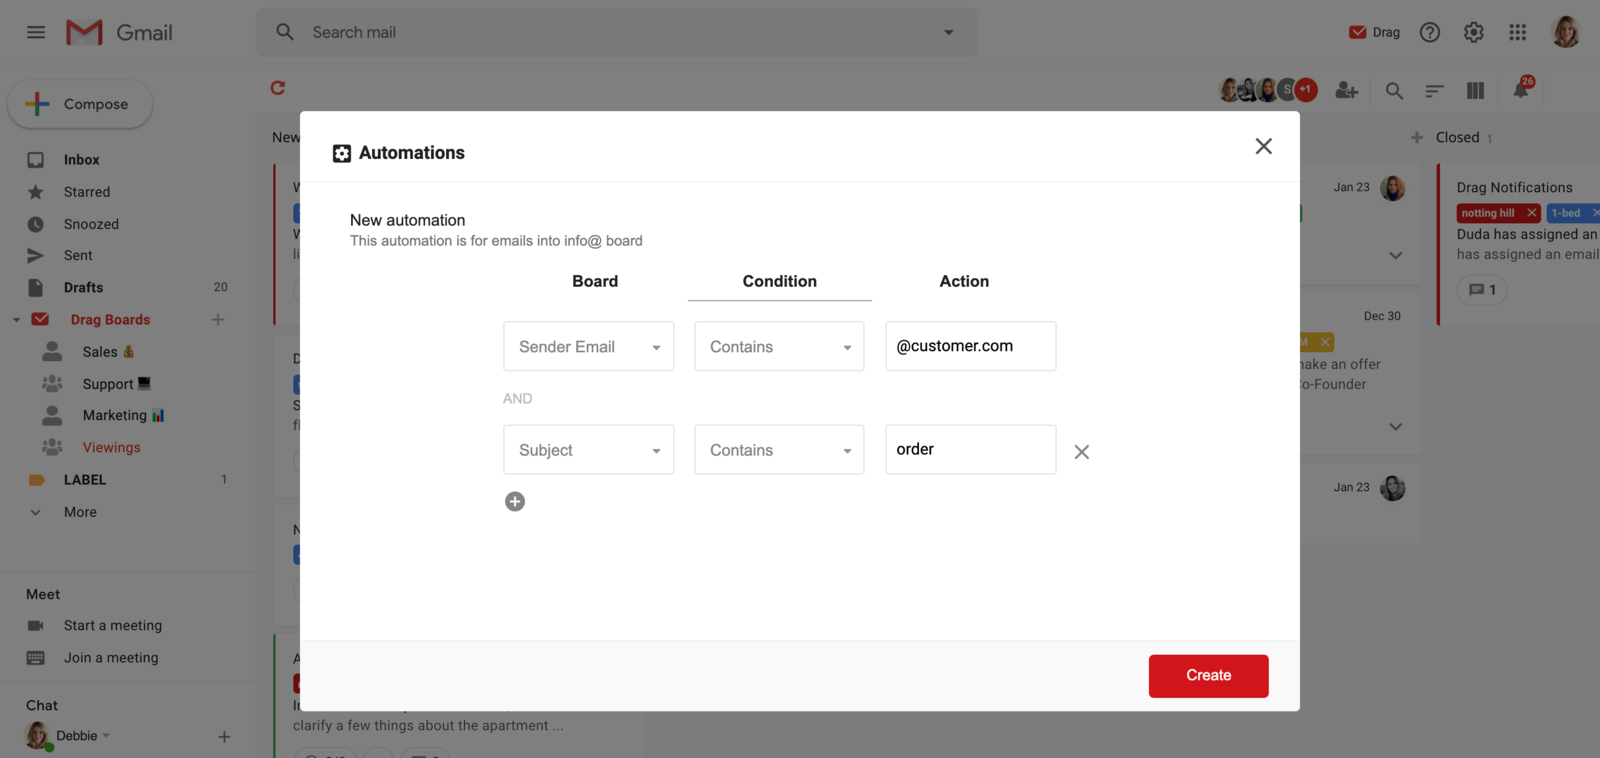Open the Contains dropdown for Sender Email
The width and height of the screenshot is (1600, 758).
pos(779,346)
